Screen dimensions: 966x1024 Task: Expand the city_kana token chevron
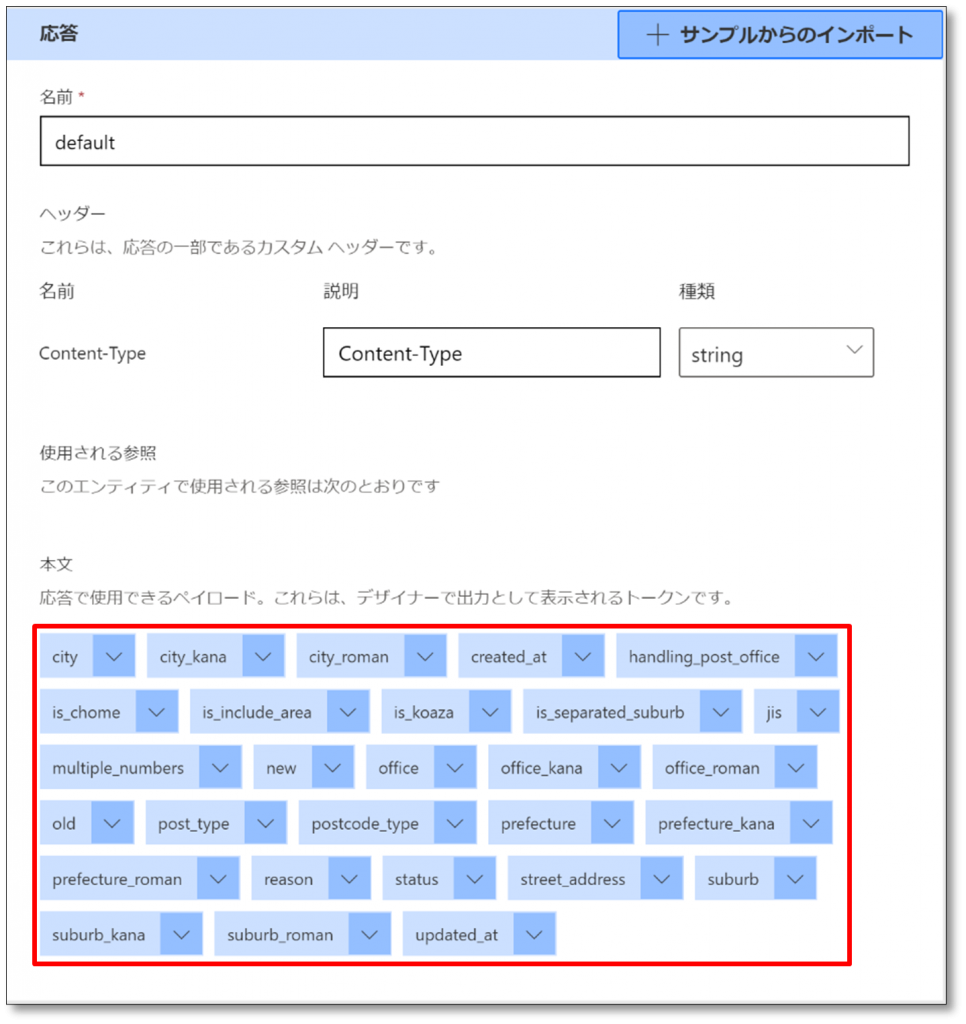pyautogui.click(x=263, y=656)
